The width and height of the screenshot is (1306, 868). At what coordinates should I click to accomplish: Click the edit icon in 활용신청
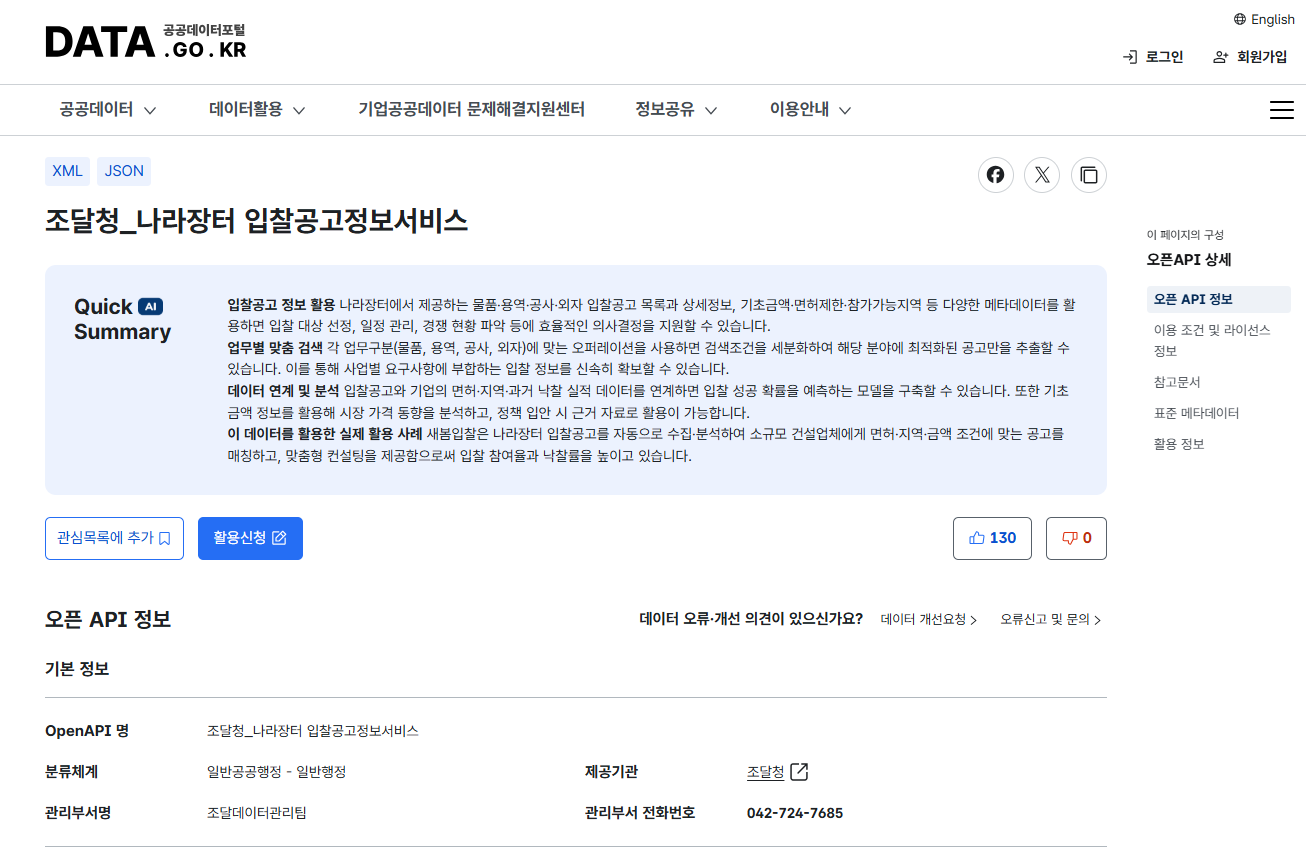click(x=279, y=538)
